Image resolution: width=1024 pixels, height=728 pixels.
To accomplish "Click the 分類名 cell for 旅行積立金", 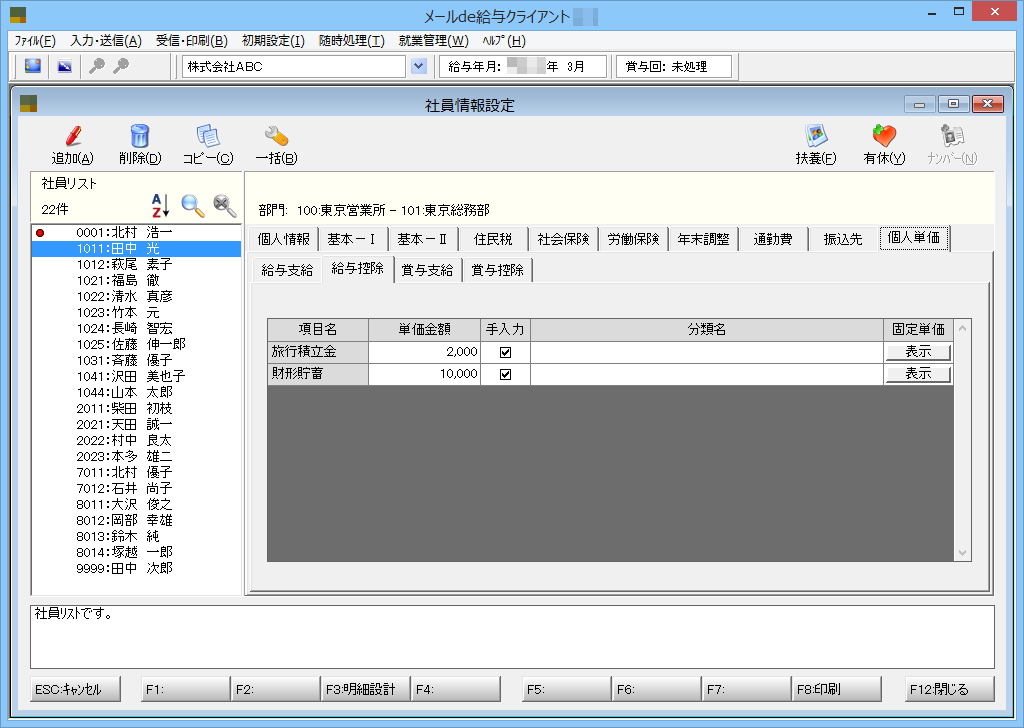I will [707, 352].
